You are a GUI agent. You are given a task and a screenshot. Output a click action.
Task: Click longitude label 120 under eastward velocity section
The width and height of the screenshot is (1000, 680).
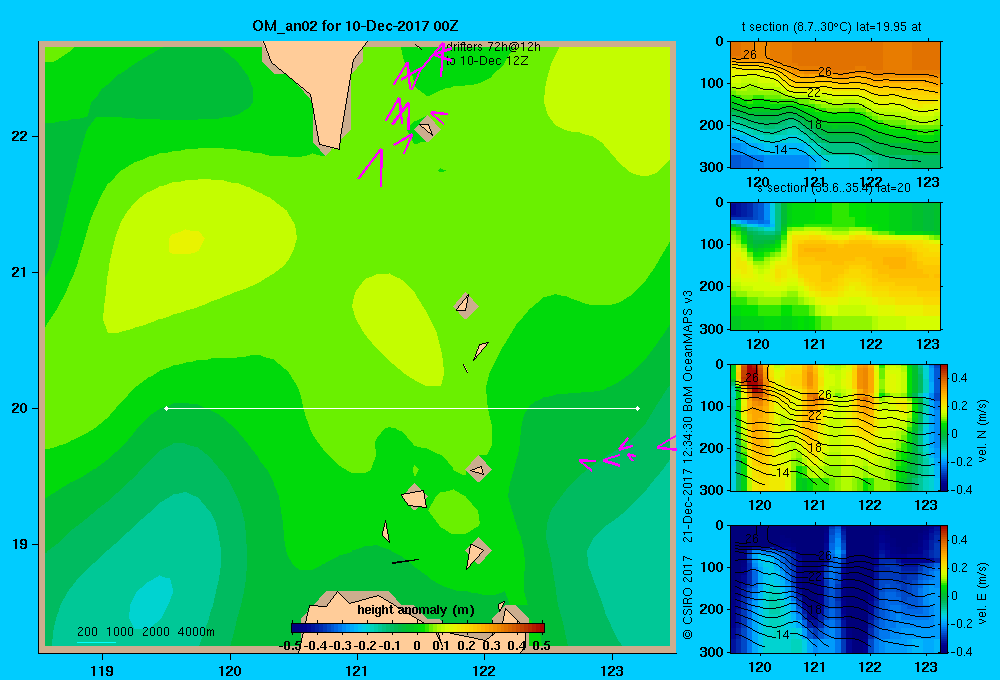(759, 667)
